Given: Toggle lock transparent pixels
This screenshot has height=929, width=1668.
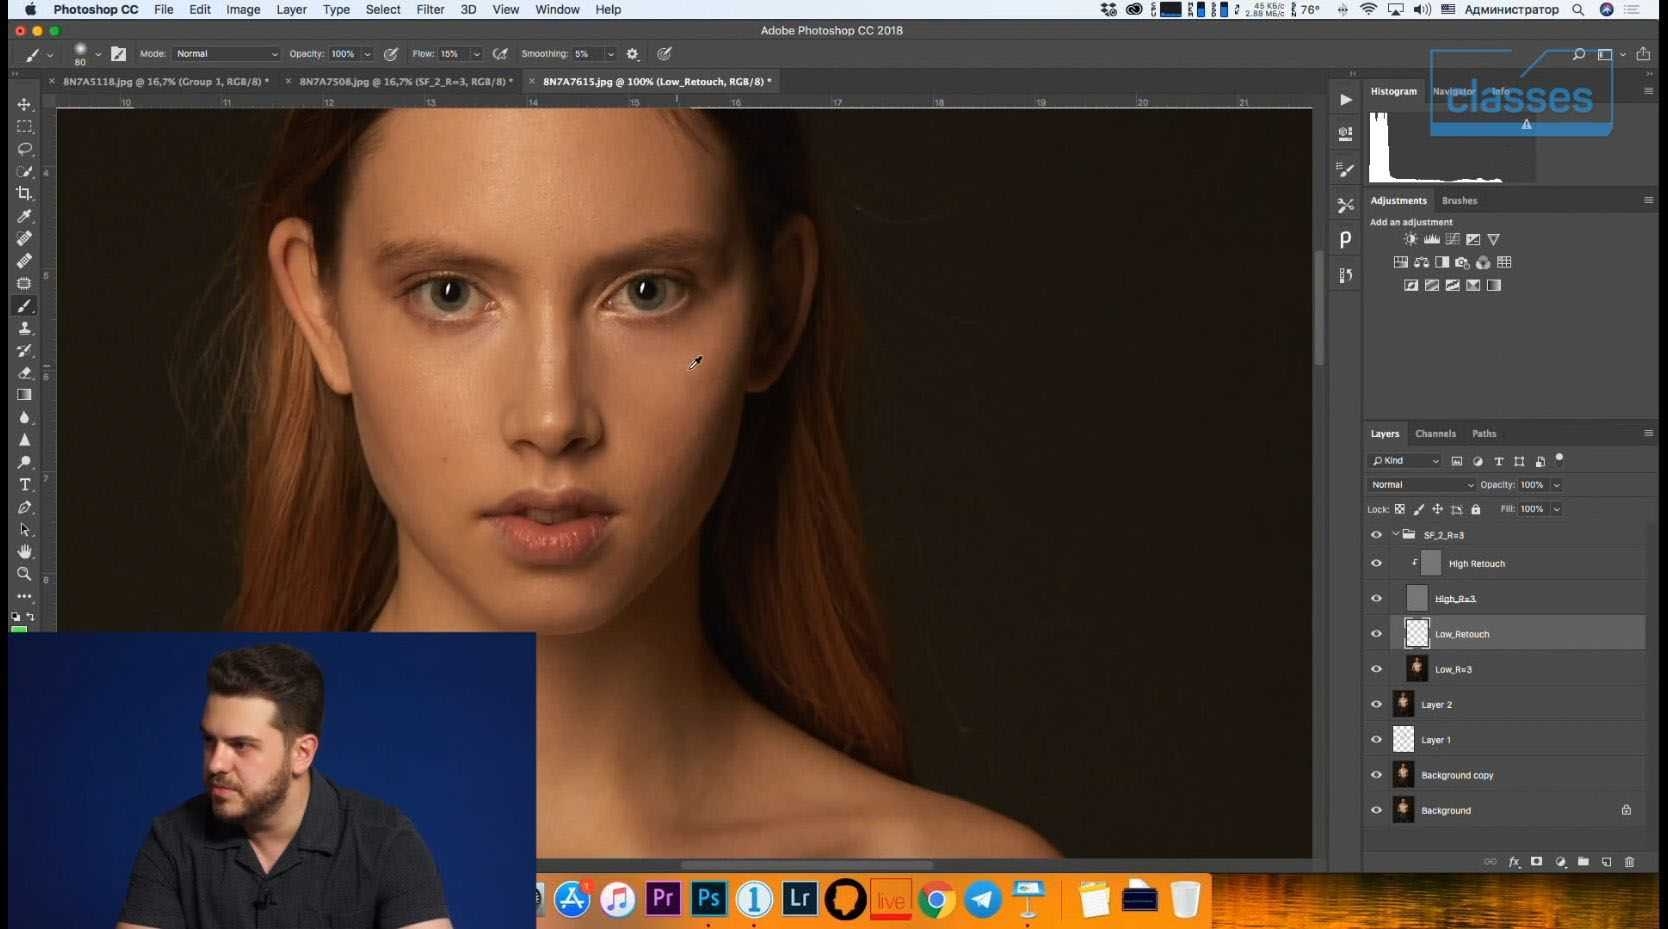Looking at the screenshot, I should pos(1400,509).
